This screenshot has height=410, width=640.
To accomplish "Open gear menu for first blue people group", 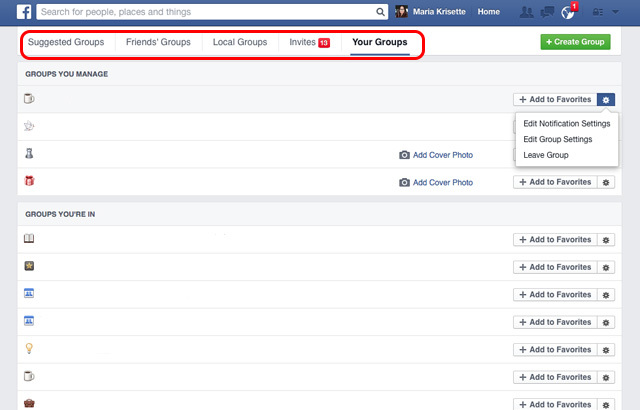I will click(x=606, y=295).
